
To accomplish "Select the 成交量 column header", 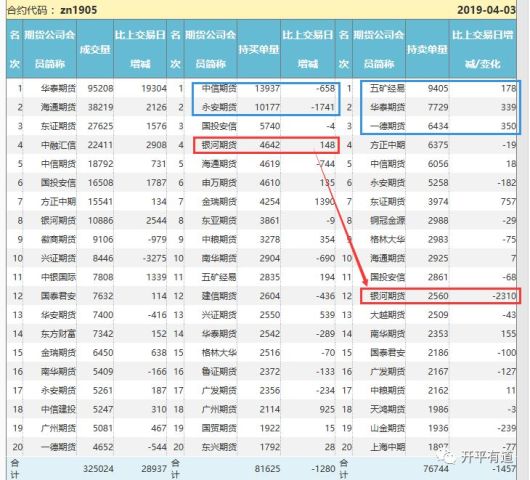I will [95, 49].
